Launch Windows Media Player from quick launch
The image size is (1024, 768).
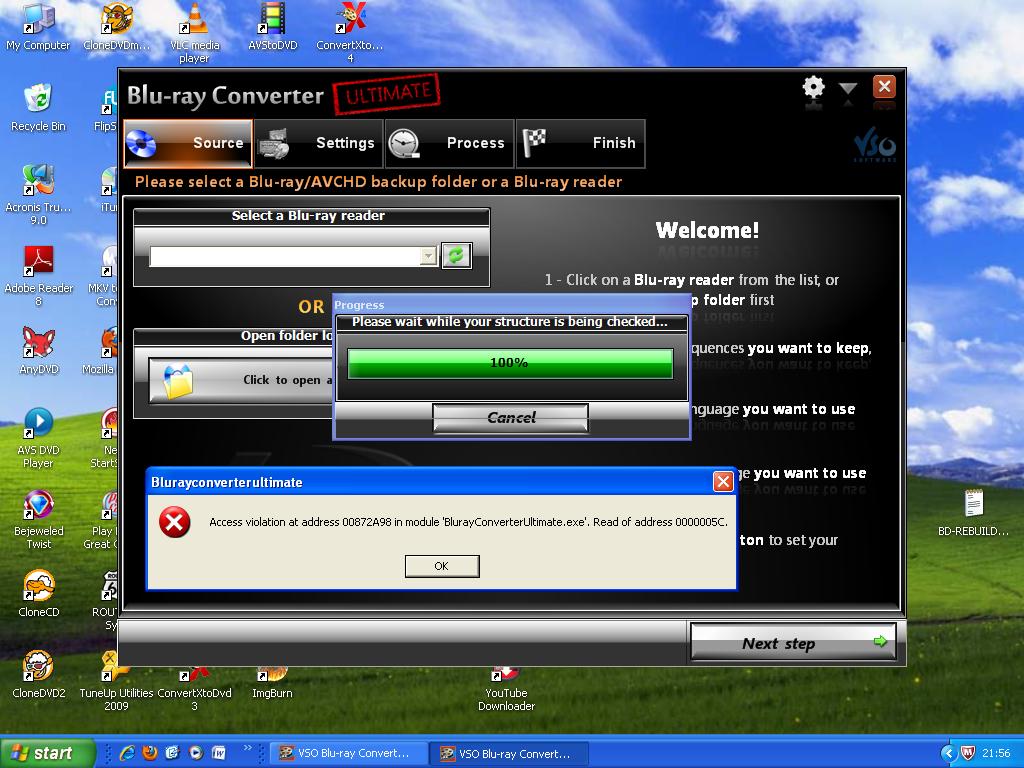(x=195, y=753)
